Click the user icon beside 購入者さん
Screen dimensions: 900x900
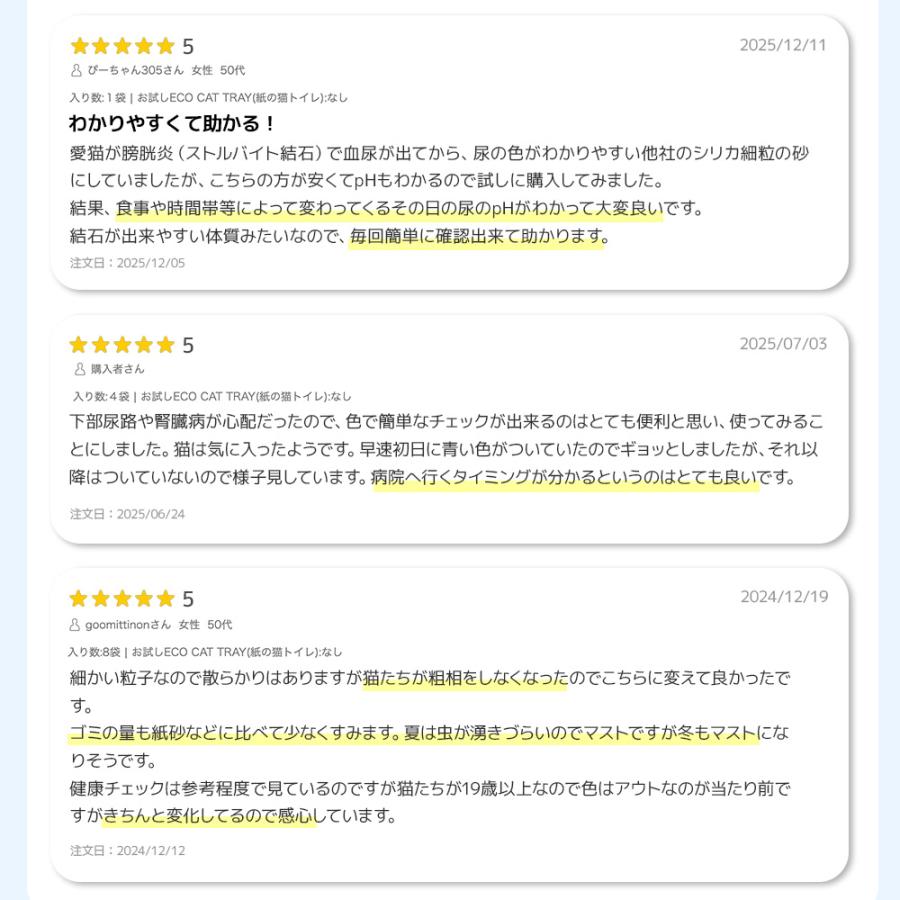pos(79,369)
